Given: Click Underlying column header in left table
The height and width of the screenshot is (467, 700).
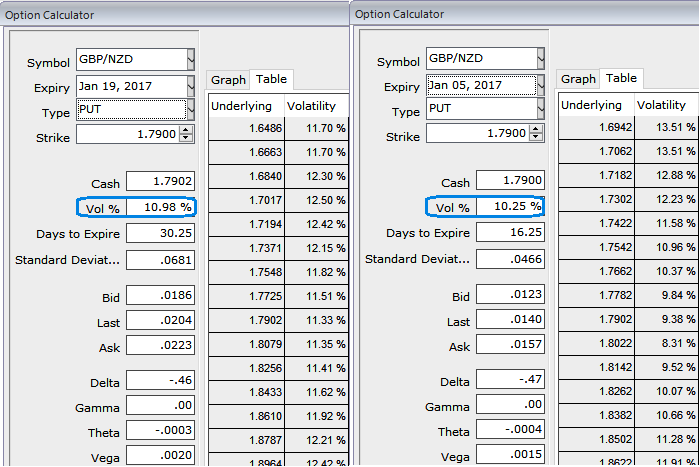Looking at the screenshot, I should (246, 106).
